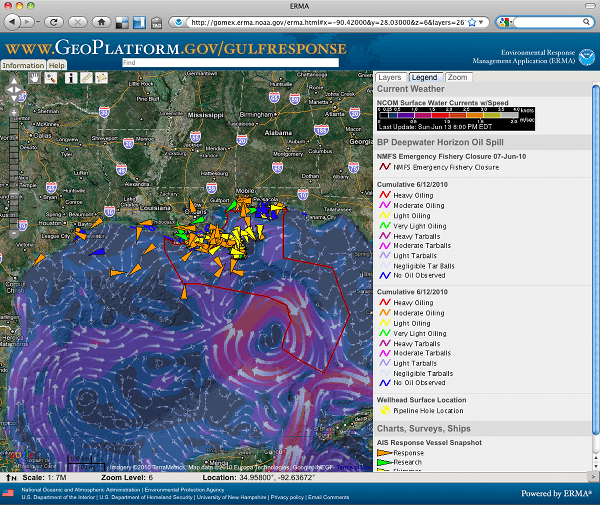Click the US flag icon in footer

click(x=8, y=494)
